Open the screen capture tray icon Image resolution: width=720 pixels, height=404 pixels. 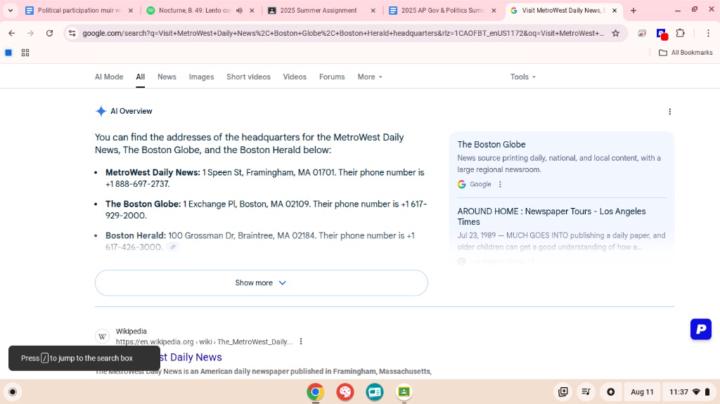(563, 392)
